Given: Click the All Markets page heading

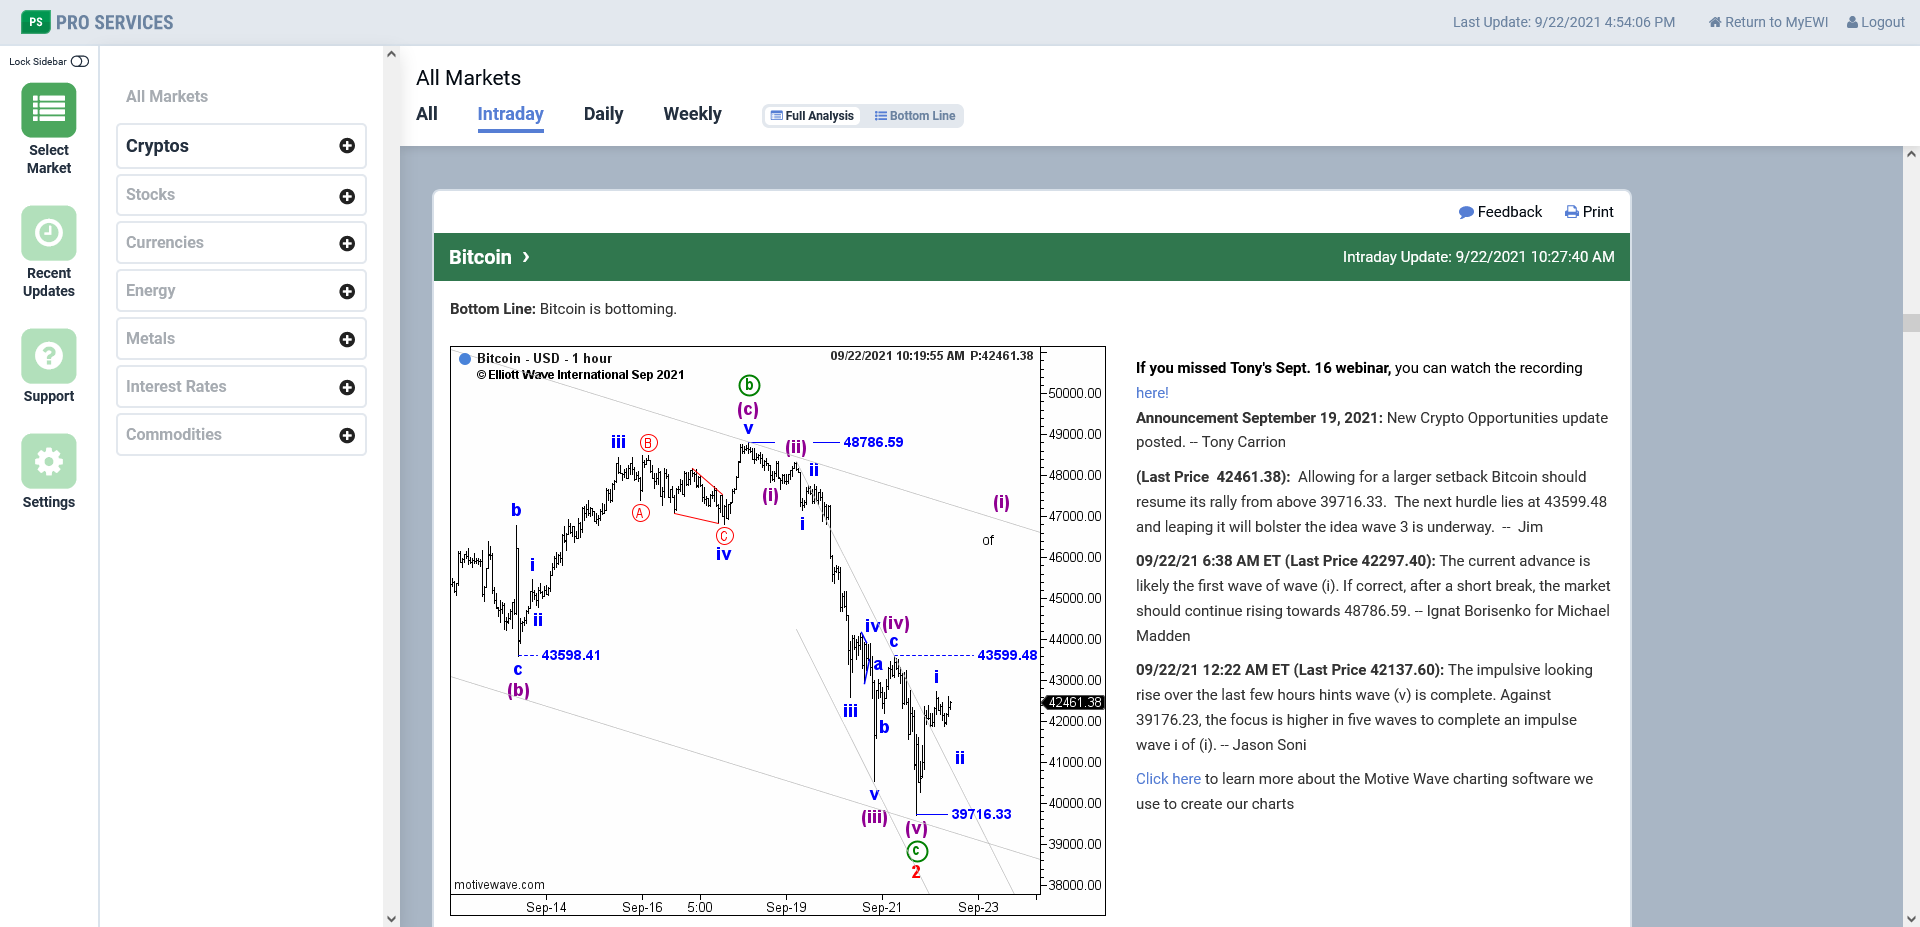Looking at the screenshot, I should pyautogui.click(x=468, y=78).
